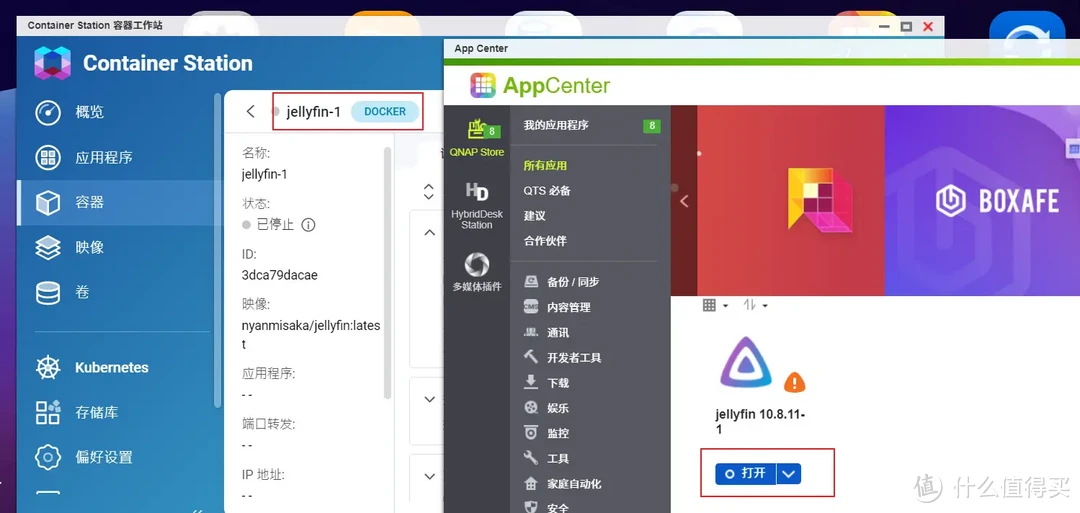Click the 工具 wrench icon
1080x513 pixels.
click(530, 458)
